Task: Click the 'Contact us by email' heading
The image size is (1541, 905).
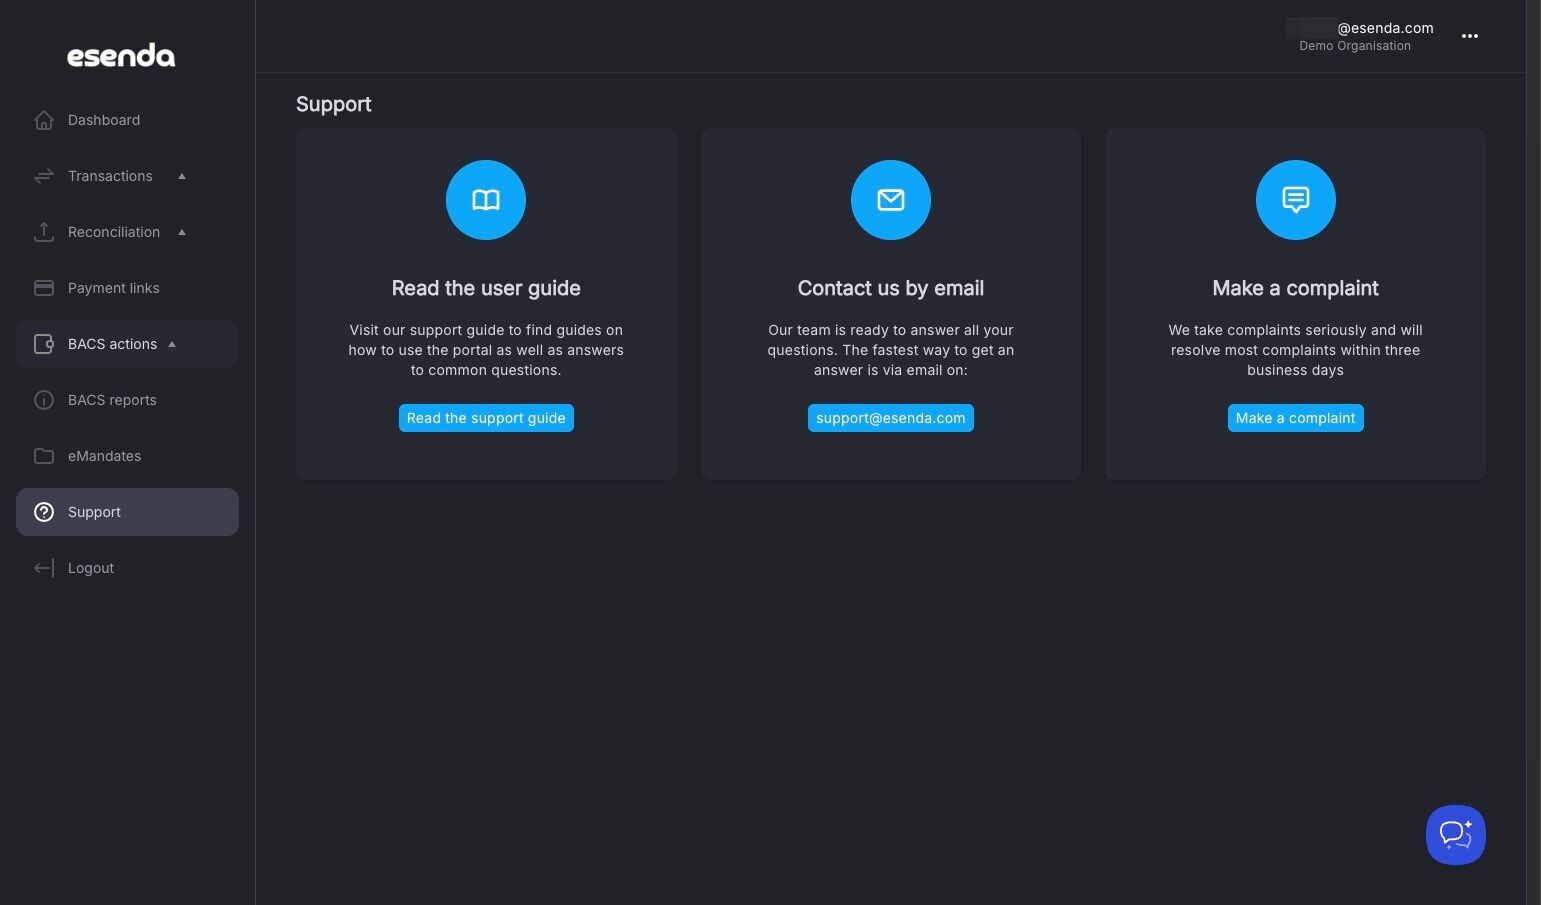Action: coord(891,288)
